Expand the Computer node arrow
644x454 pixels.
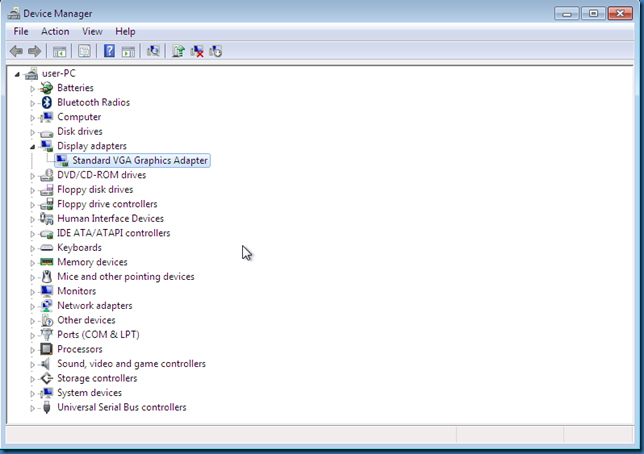(x=32, y=118)
